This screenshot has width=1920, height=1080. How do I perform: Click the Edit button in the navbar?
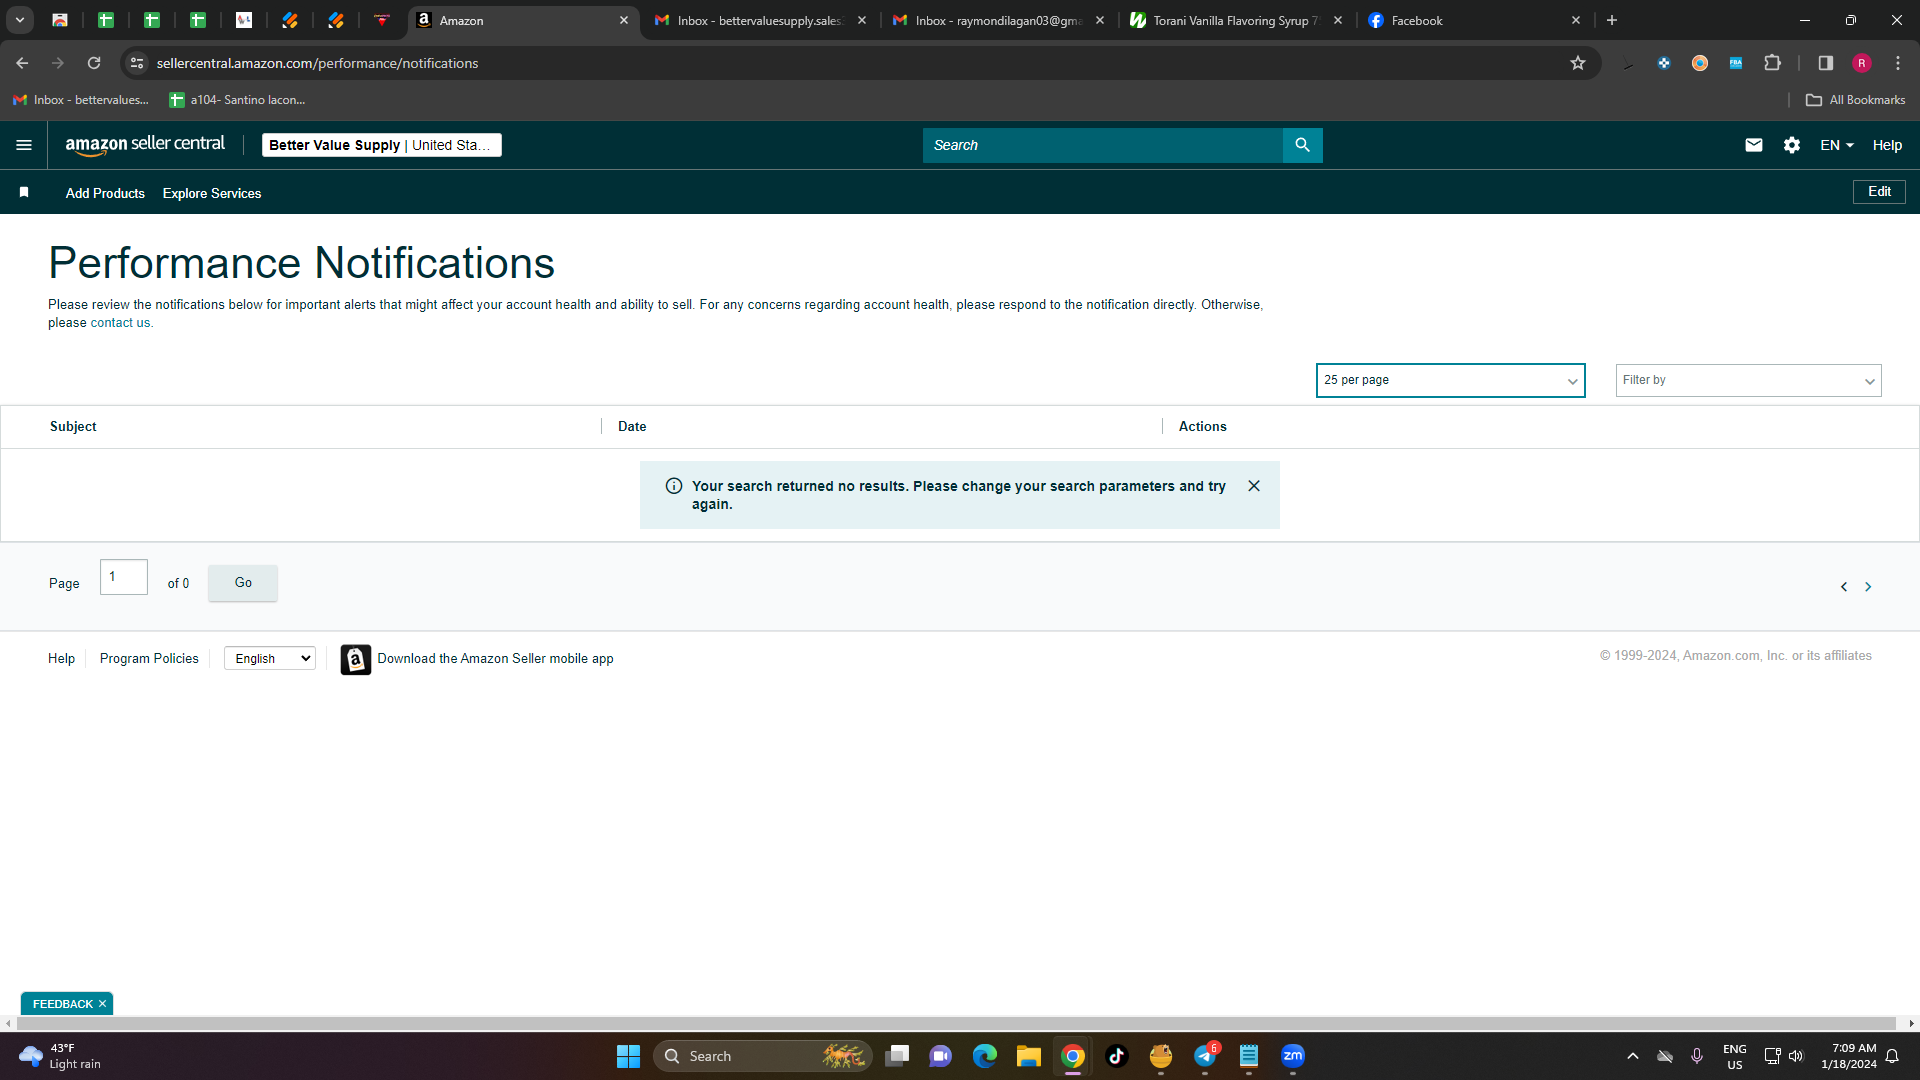(x=1879, y=192)
